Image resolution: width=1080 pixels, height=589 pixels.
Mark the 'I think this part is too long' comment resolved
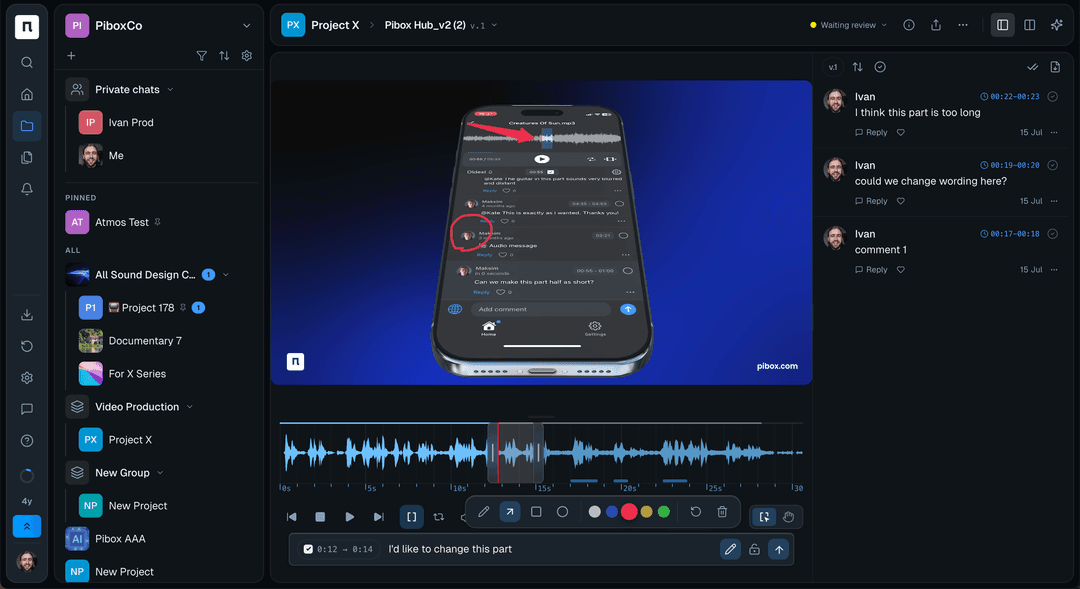click(1052, 96)
